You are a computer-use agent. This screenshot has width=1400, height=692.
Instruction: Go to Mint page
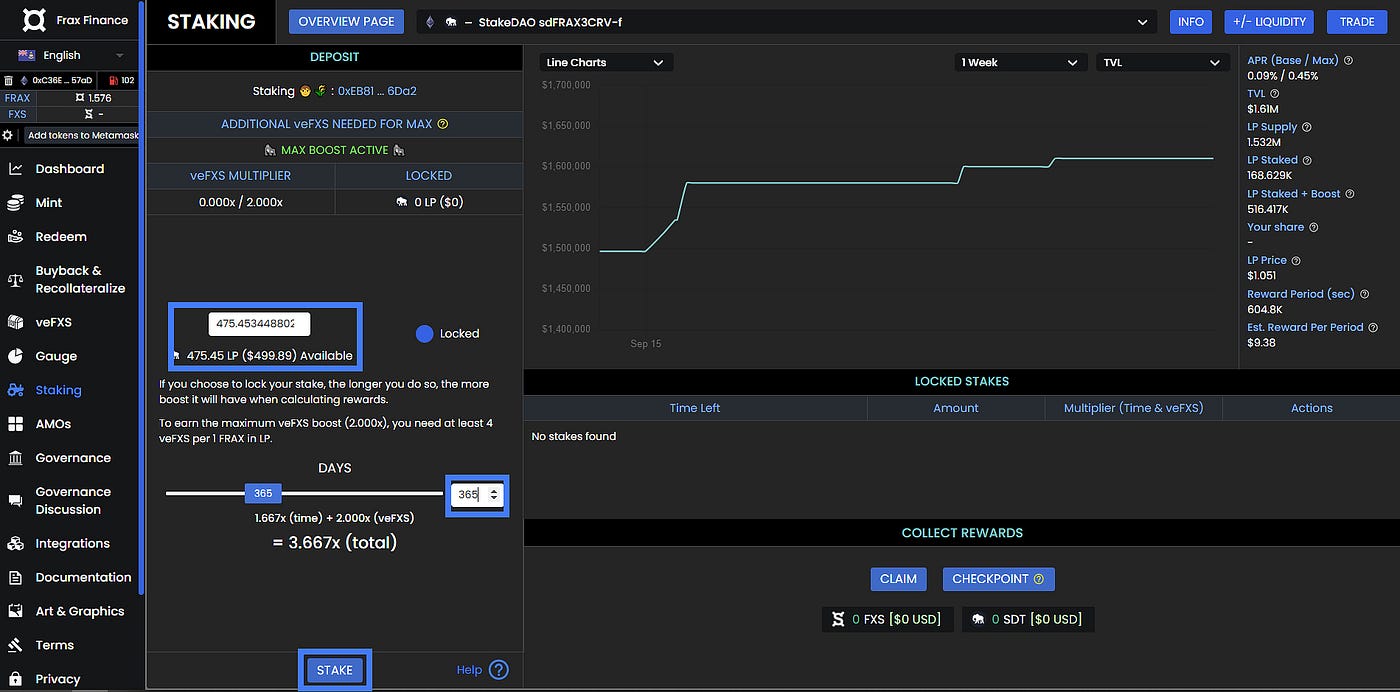point(49,203)
